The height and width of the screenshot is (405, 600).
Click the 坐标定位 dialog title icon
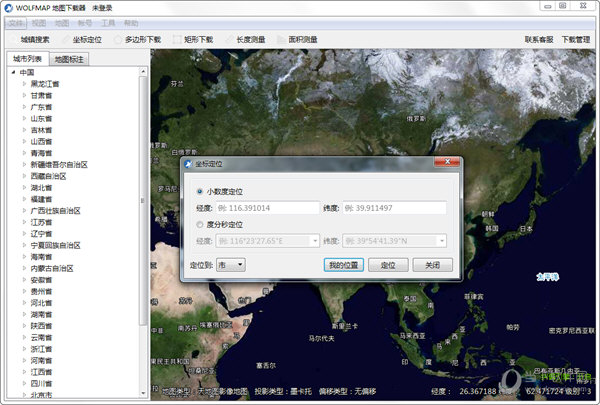(x=188, y=164)
